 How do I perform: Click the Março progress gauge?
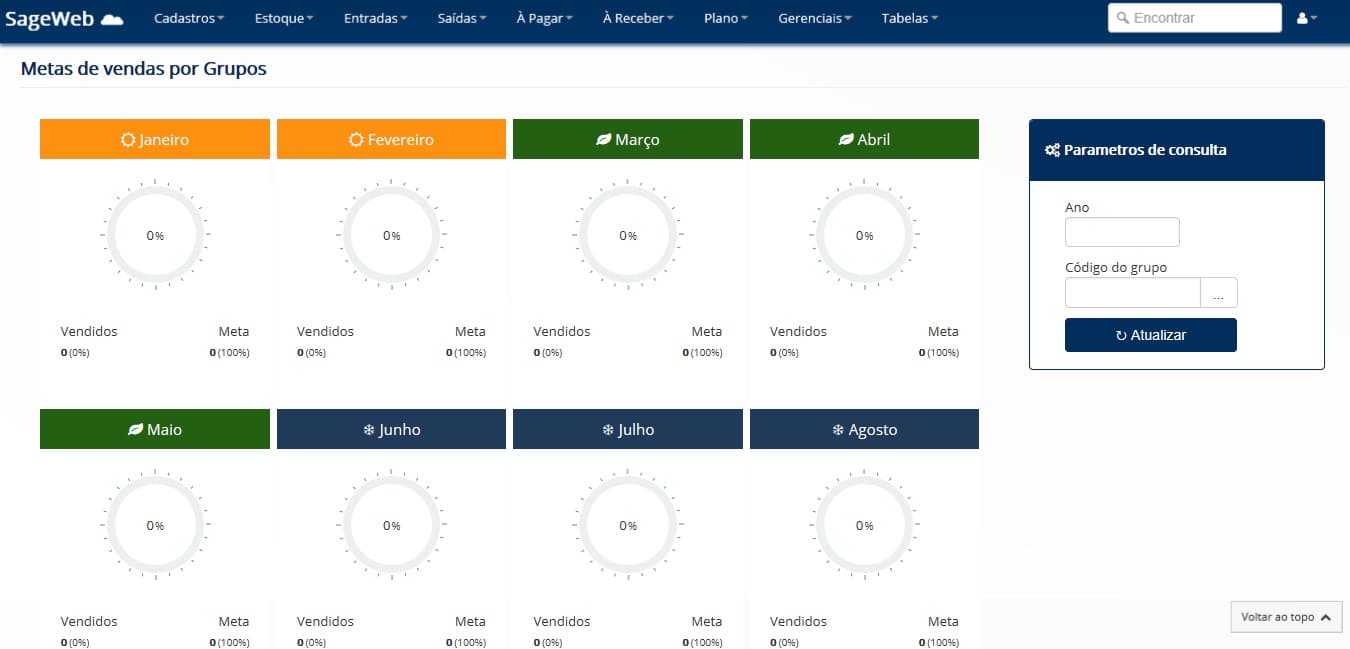(x=628, y=236)
